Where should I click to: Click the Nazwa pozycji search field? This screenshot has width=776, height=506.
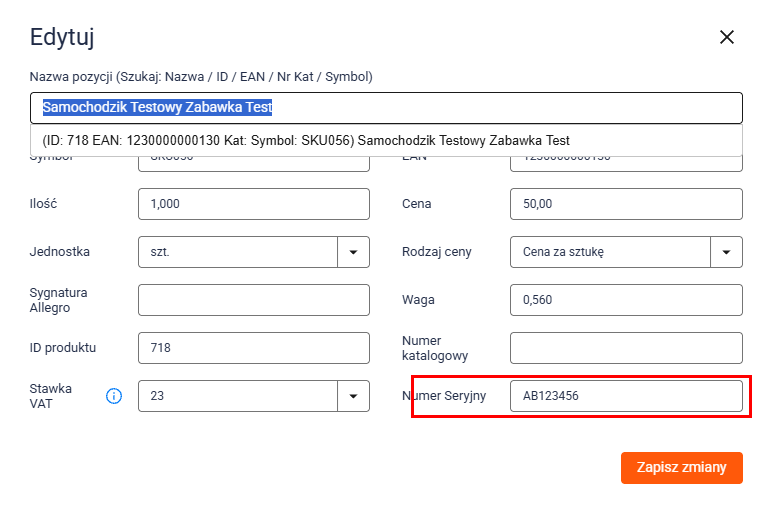386,108
